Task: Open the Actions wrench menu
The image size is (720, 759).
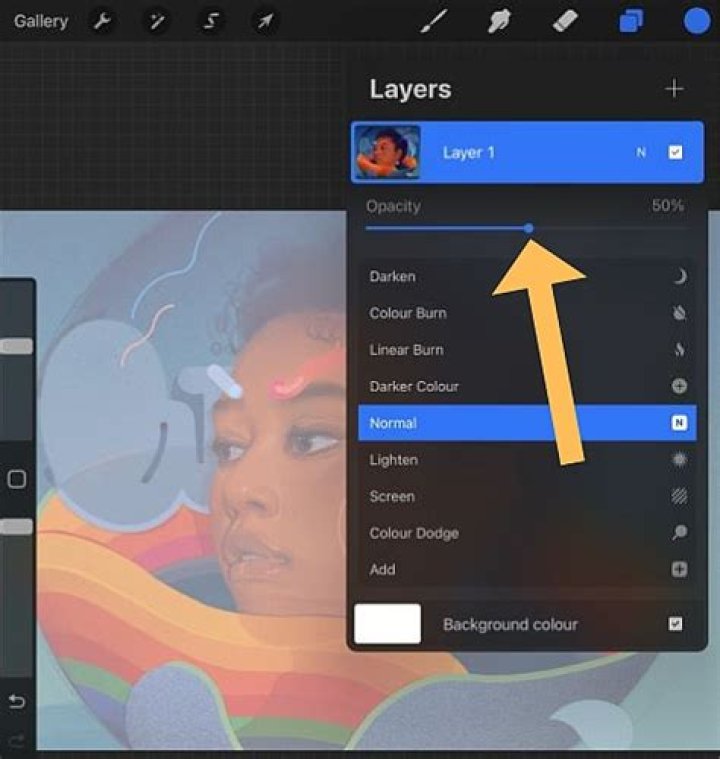Action: [103, 21]
